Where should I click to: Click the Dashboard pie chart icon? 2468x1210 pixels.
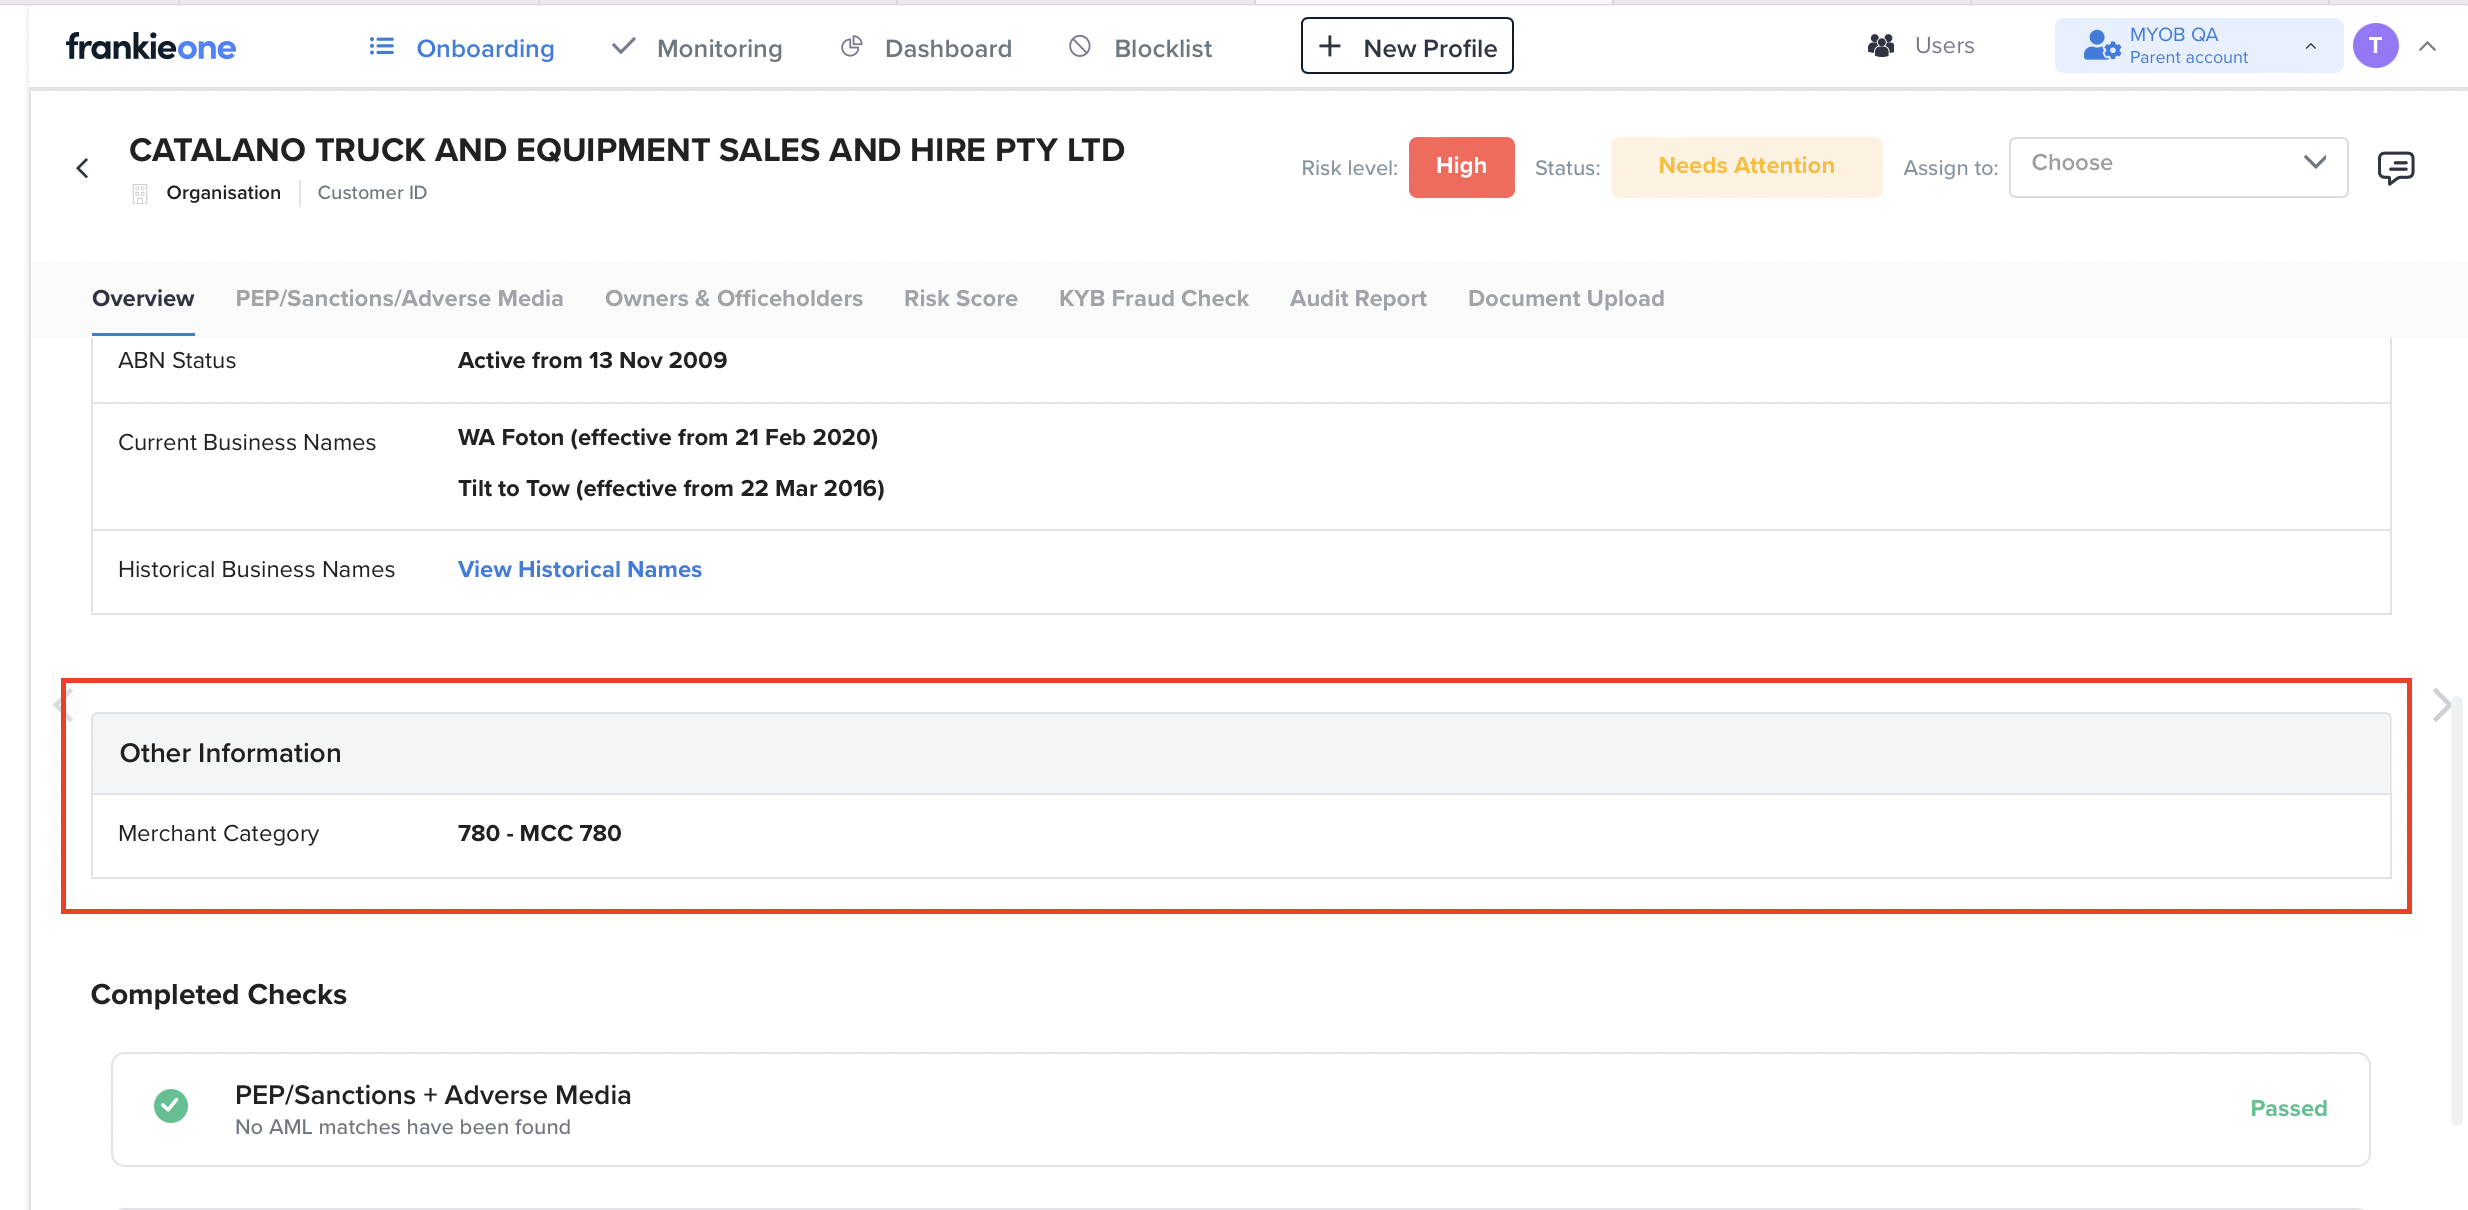(851, 47)
